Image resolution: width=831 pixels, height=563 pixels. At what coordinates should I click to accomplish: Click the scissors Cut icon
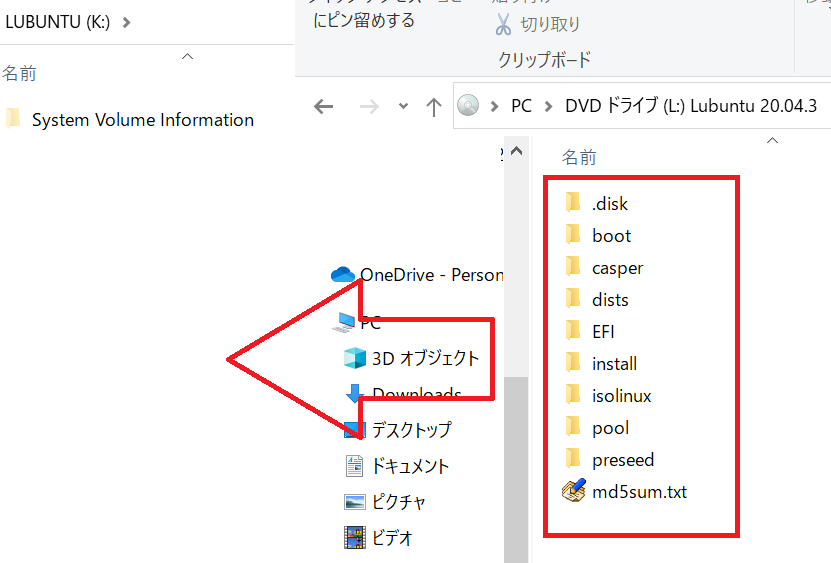503,24
